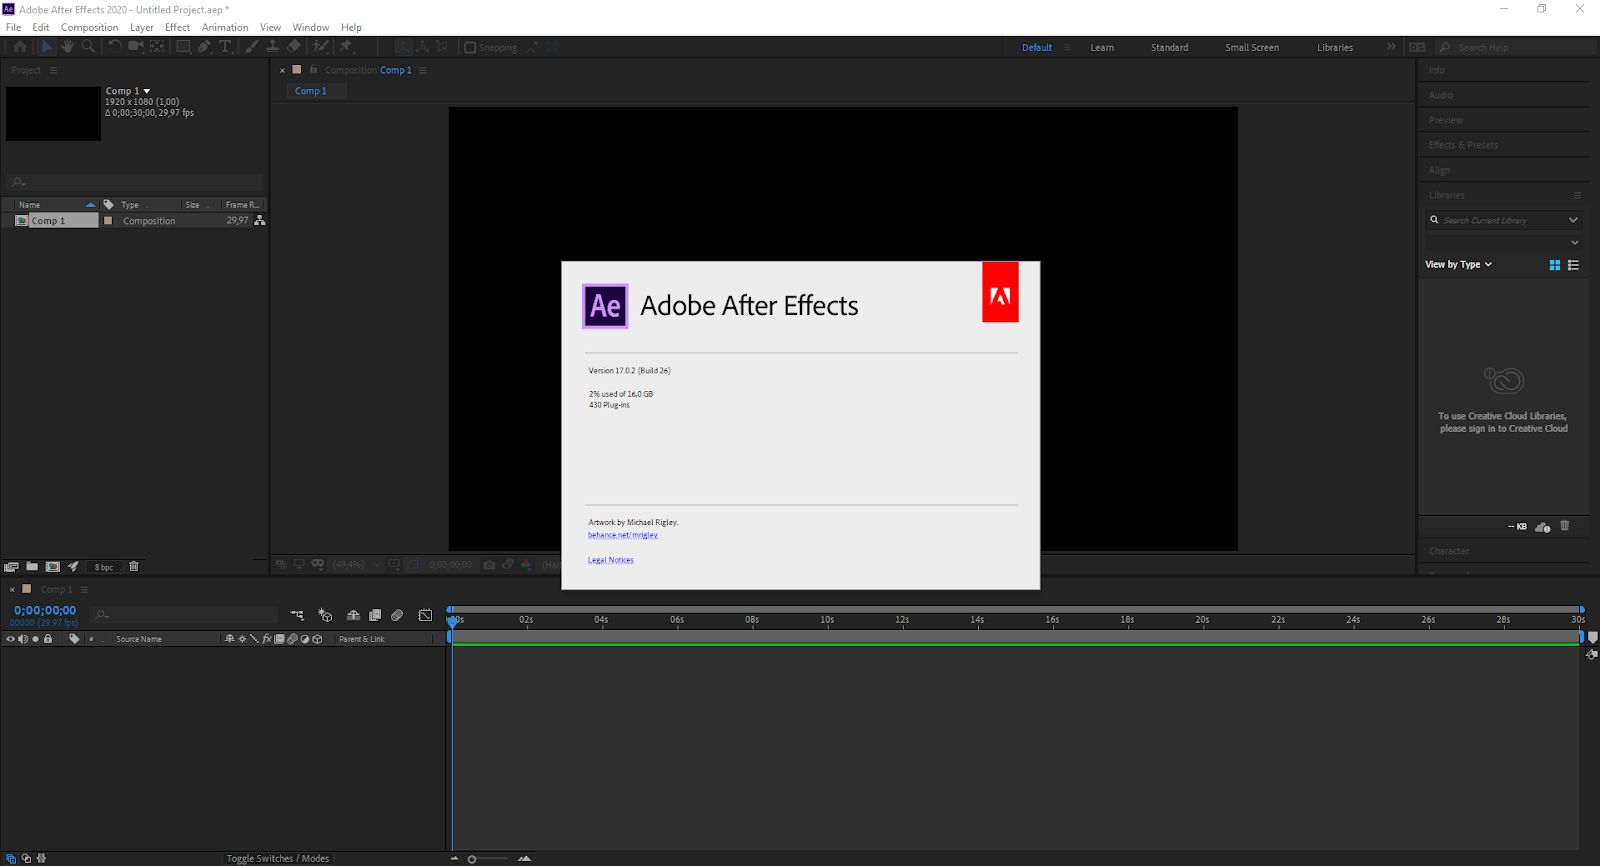Screen dimensions: 1600x866
Task: Toggle Motion Blur enable switch in timeline
Action: [x=397, y=615]
